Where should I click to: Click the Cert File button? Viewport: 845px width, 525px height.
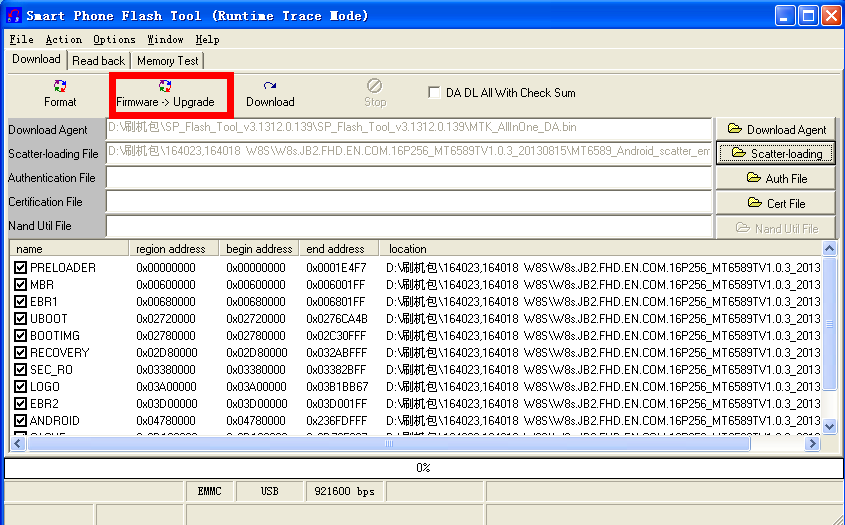click(776, 203)
